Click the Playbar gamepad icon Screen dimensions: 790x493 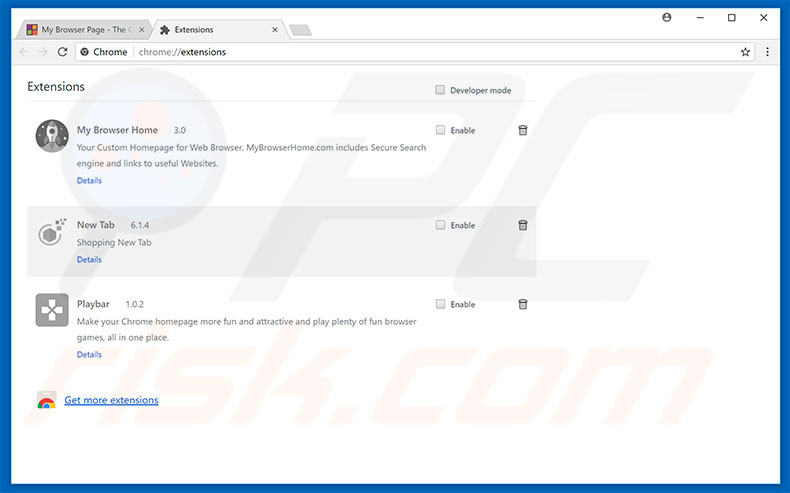(52, 310)
